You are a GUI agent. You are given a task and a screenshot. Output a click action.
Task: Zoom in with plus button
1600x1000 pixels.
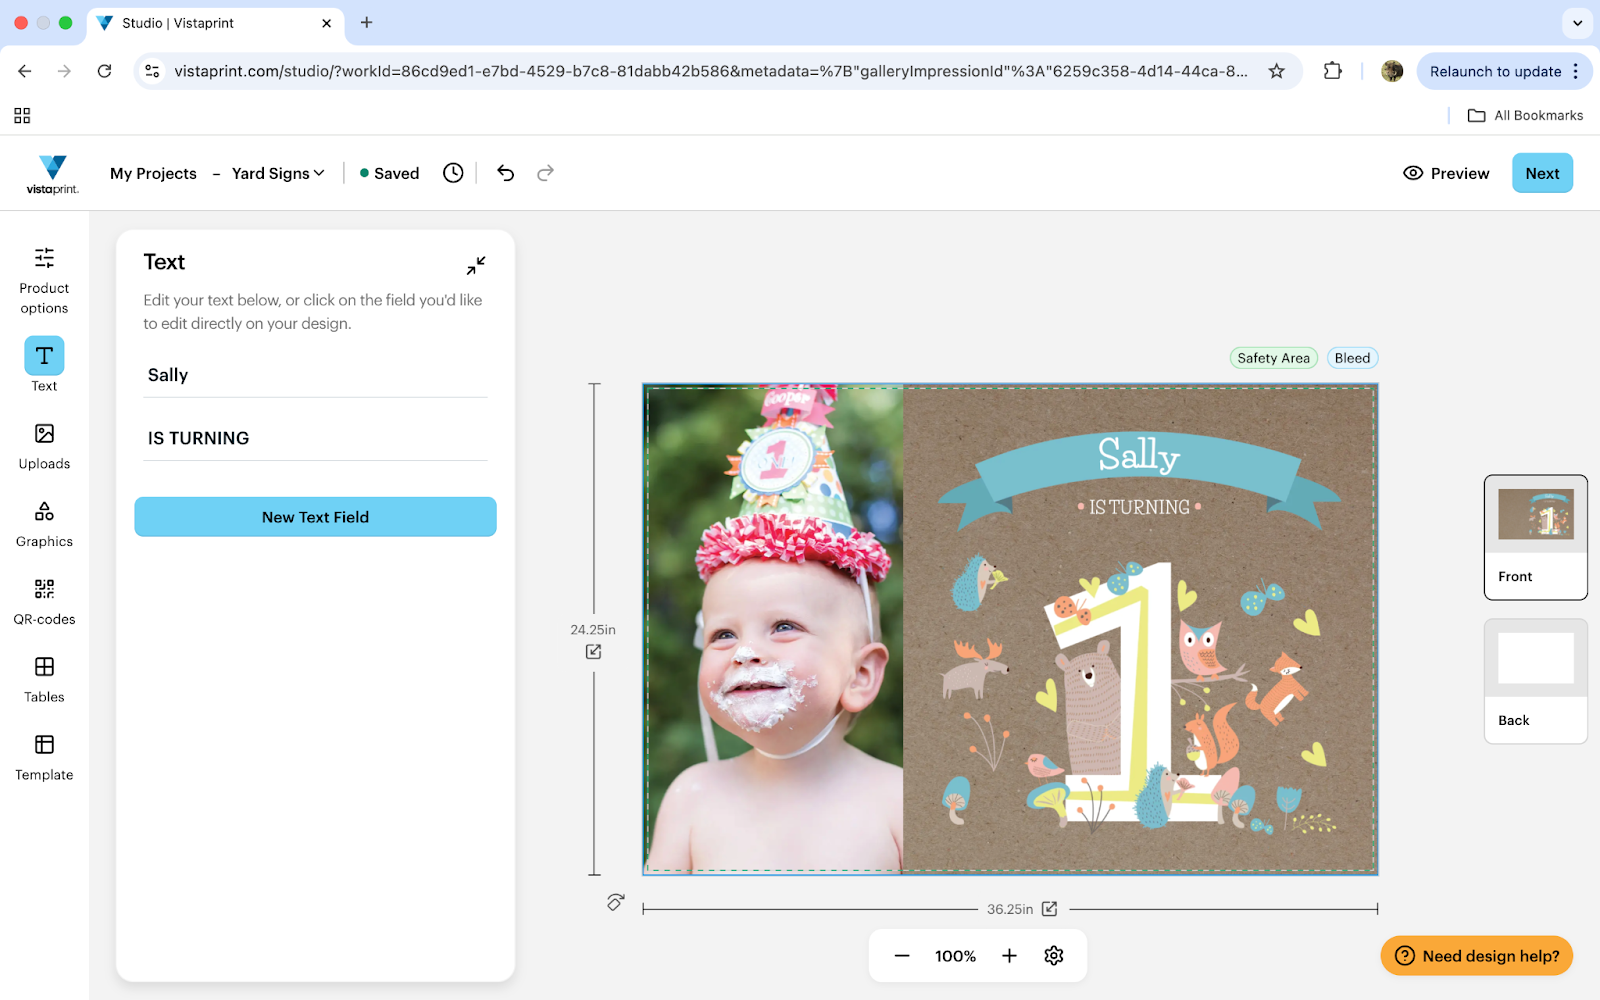pos(1009,956)
